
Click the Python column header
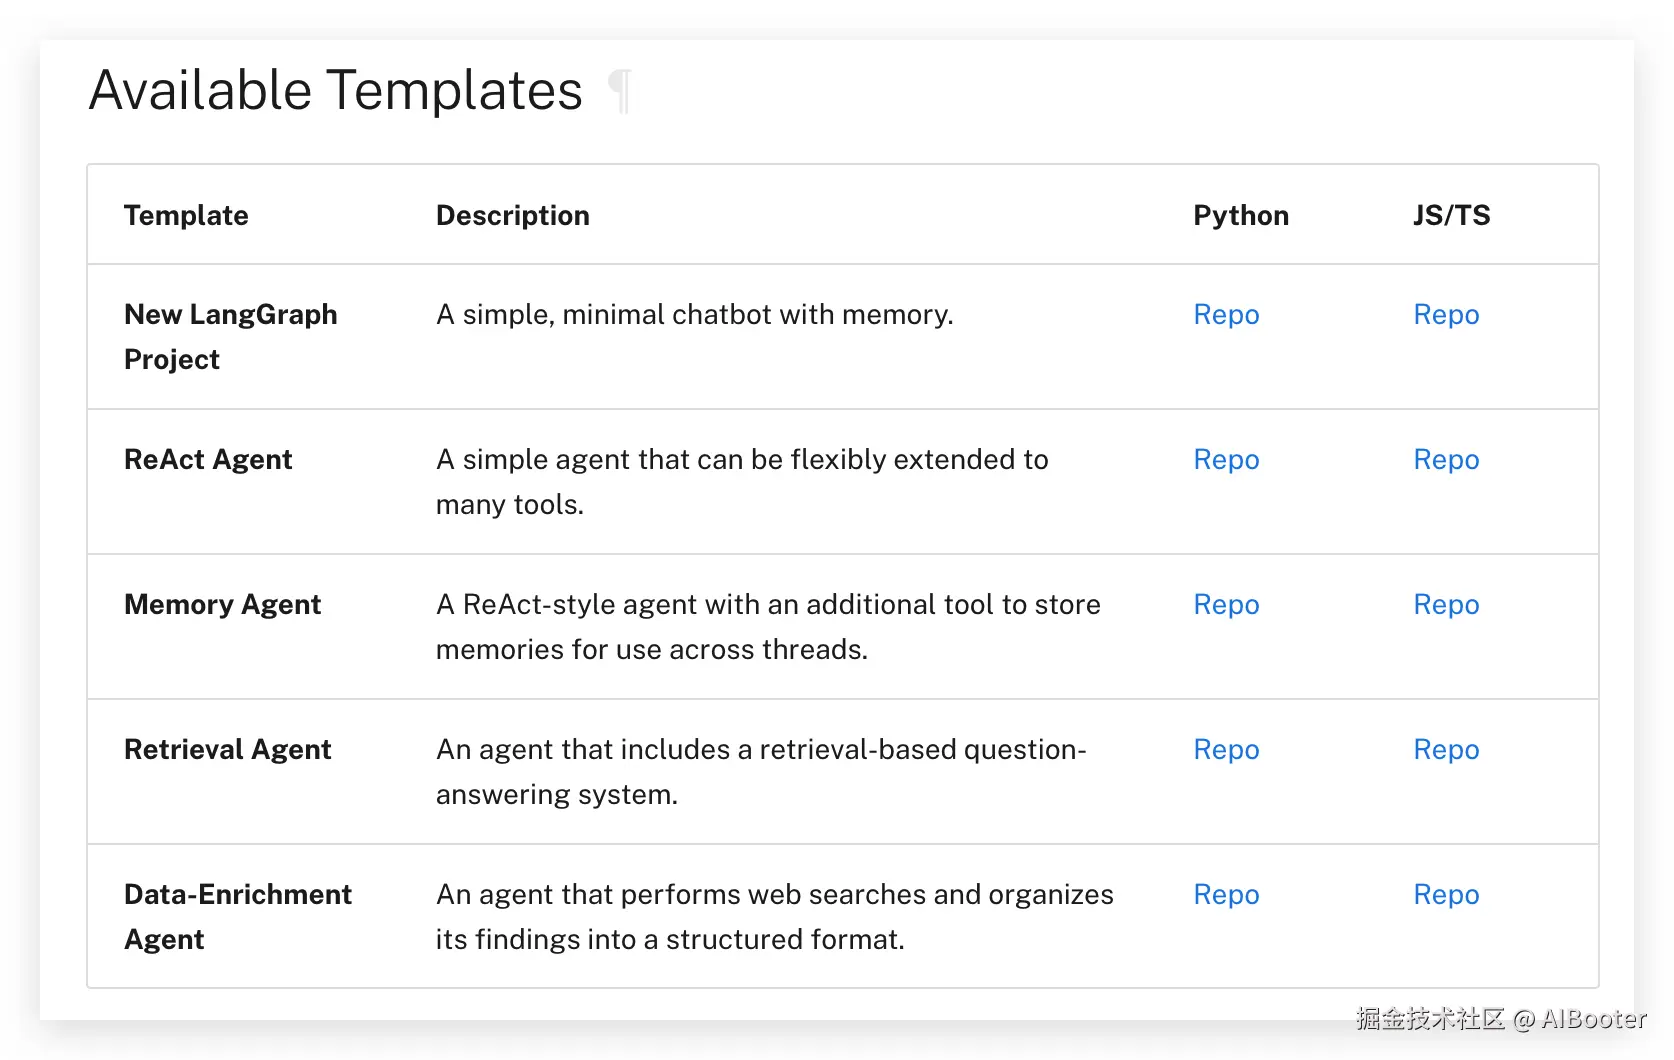(1240, 216)
